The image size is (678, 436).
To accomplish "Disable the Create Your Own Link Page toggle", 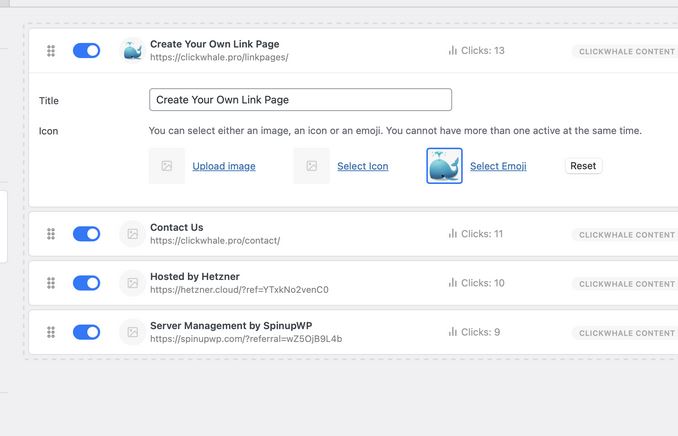I will point(86,51).
